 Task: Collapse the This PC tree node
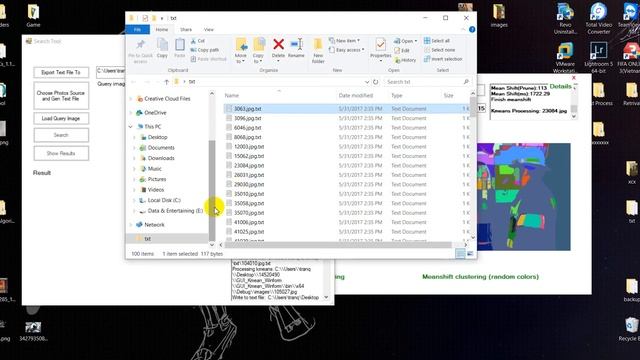131,127
